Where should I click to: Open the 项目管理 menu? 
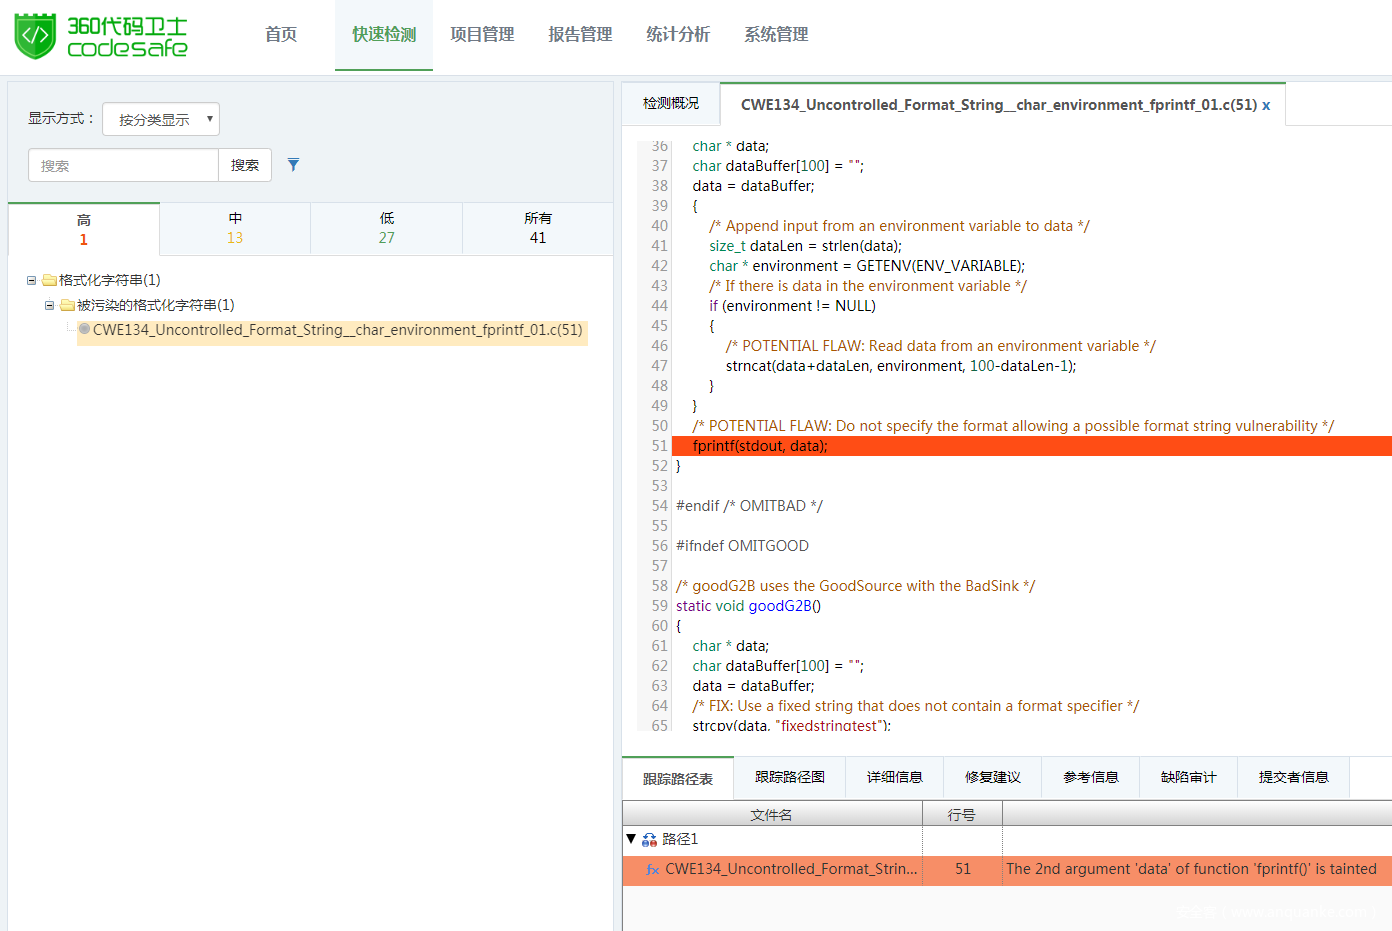tap(482, 35)
